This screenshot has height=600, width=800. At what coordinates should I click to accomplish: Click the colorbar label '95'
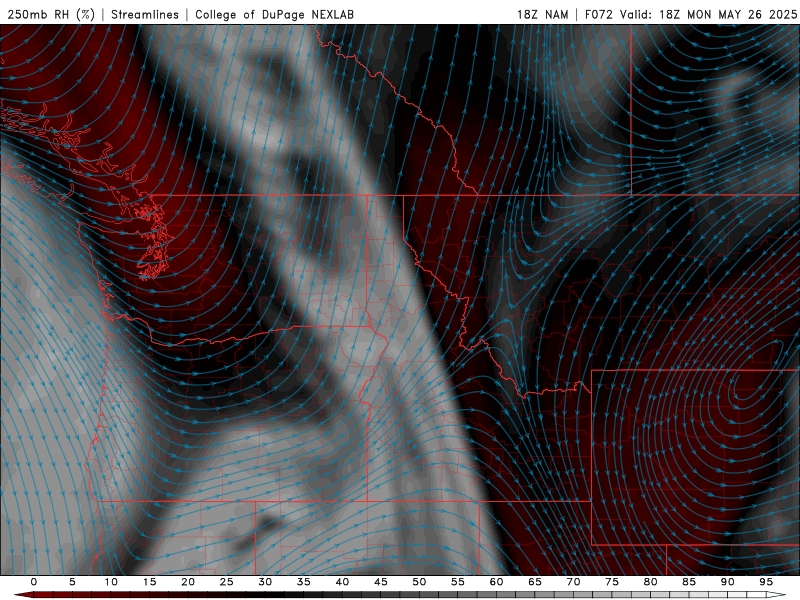(766, 582)
